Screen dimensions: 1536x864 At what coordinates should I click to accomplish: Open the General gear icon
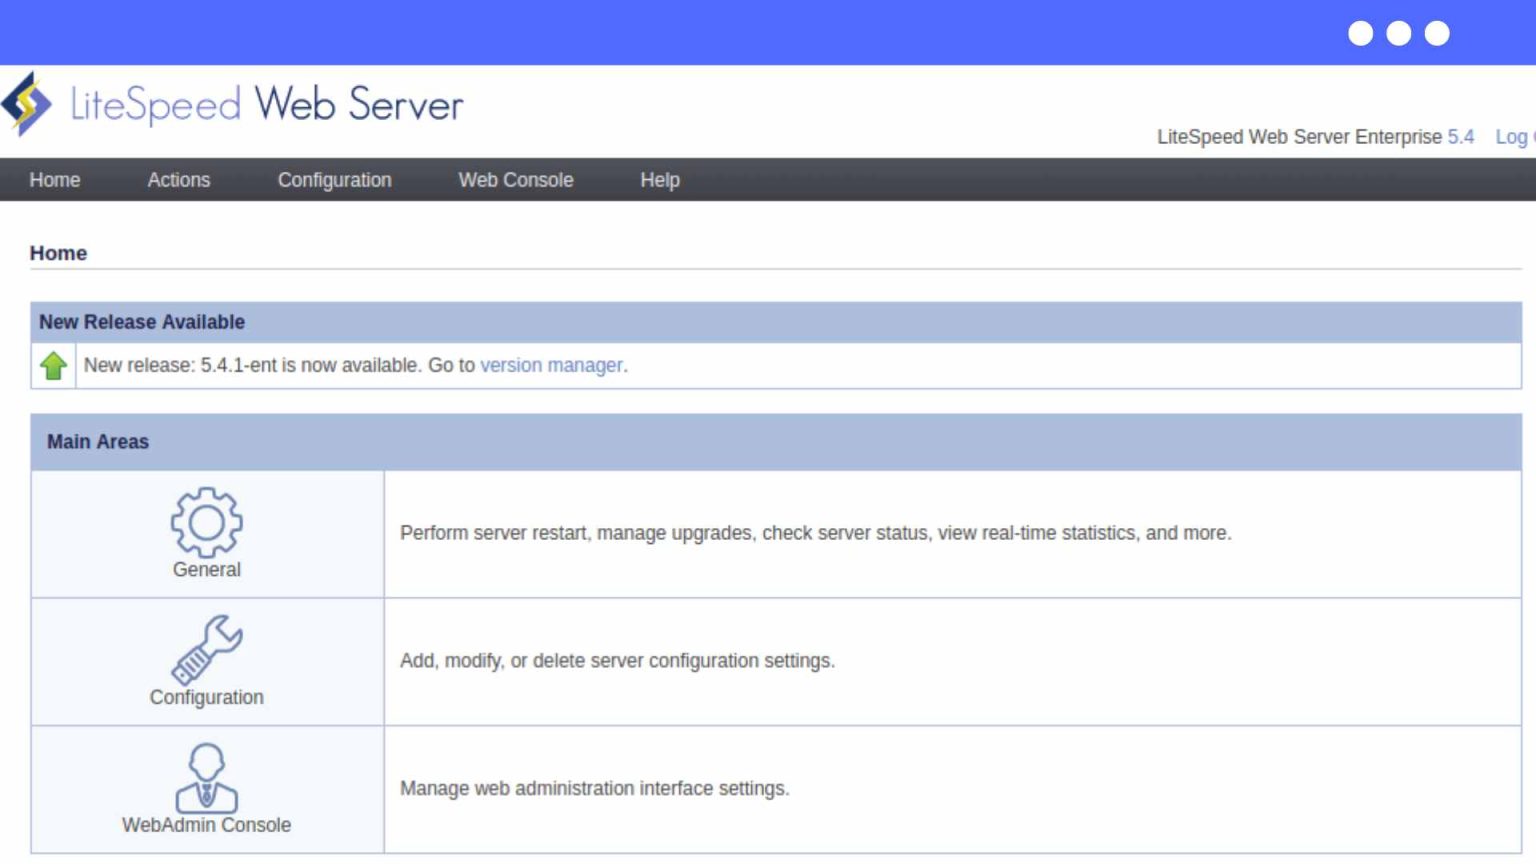point(207,522)
